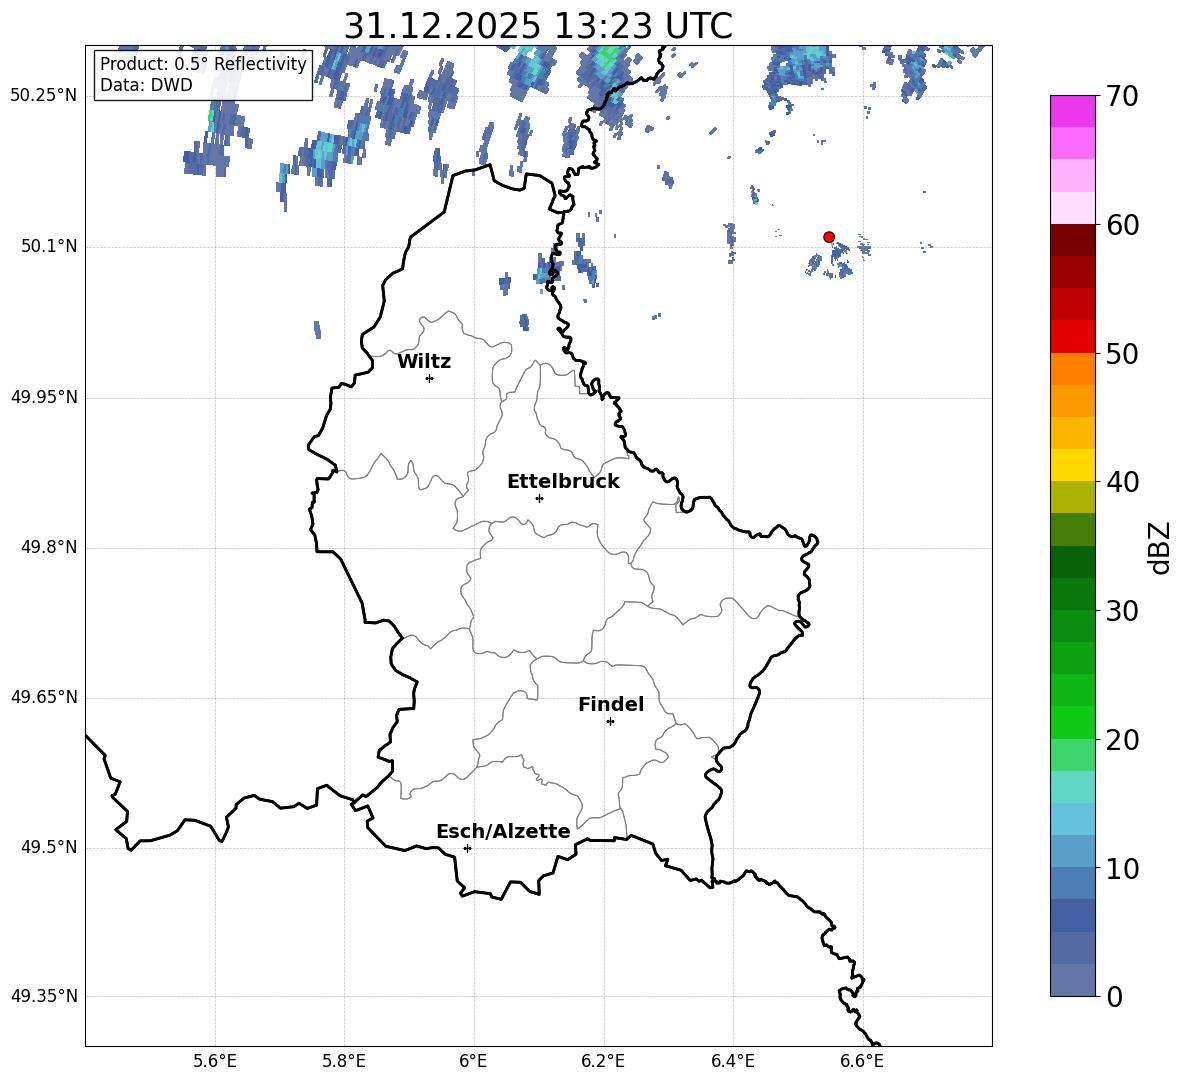Click the Ettelbruck station cross marker
Screen dimensions: 1184x1081
point(539,498)
